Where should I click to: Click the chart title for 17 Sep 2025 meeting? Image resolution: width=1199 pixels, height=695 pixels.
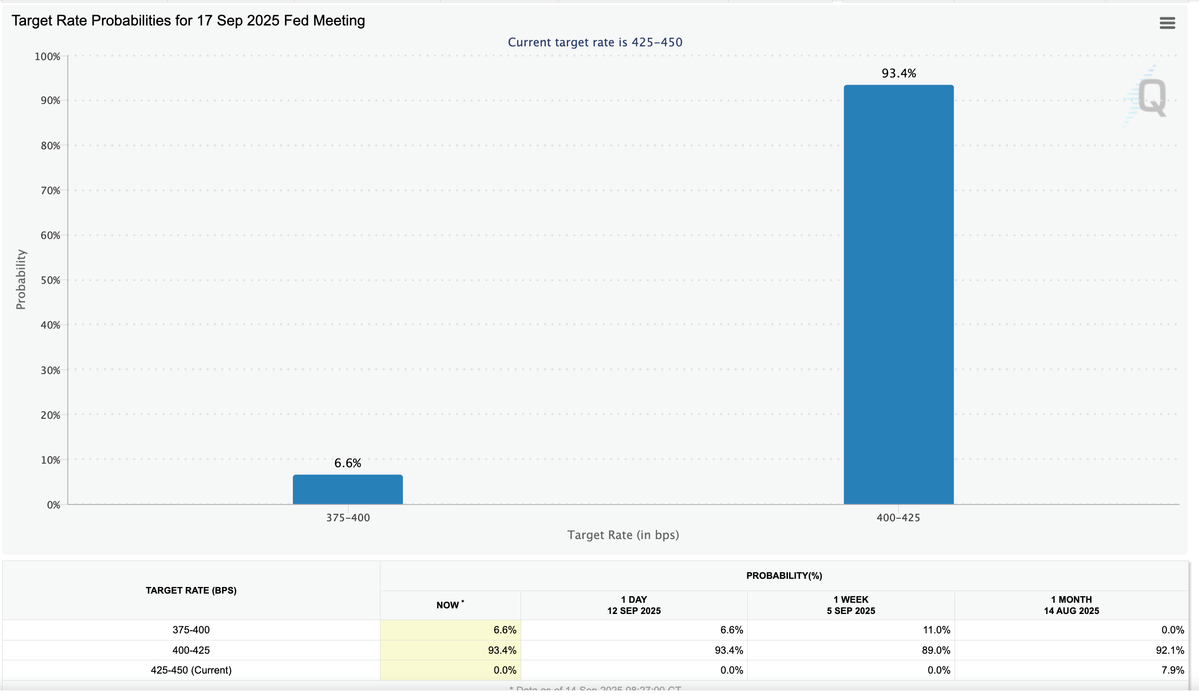188,21
